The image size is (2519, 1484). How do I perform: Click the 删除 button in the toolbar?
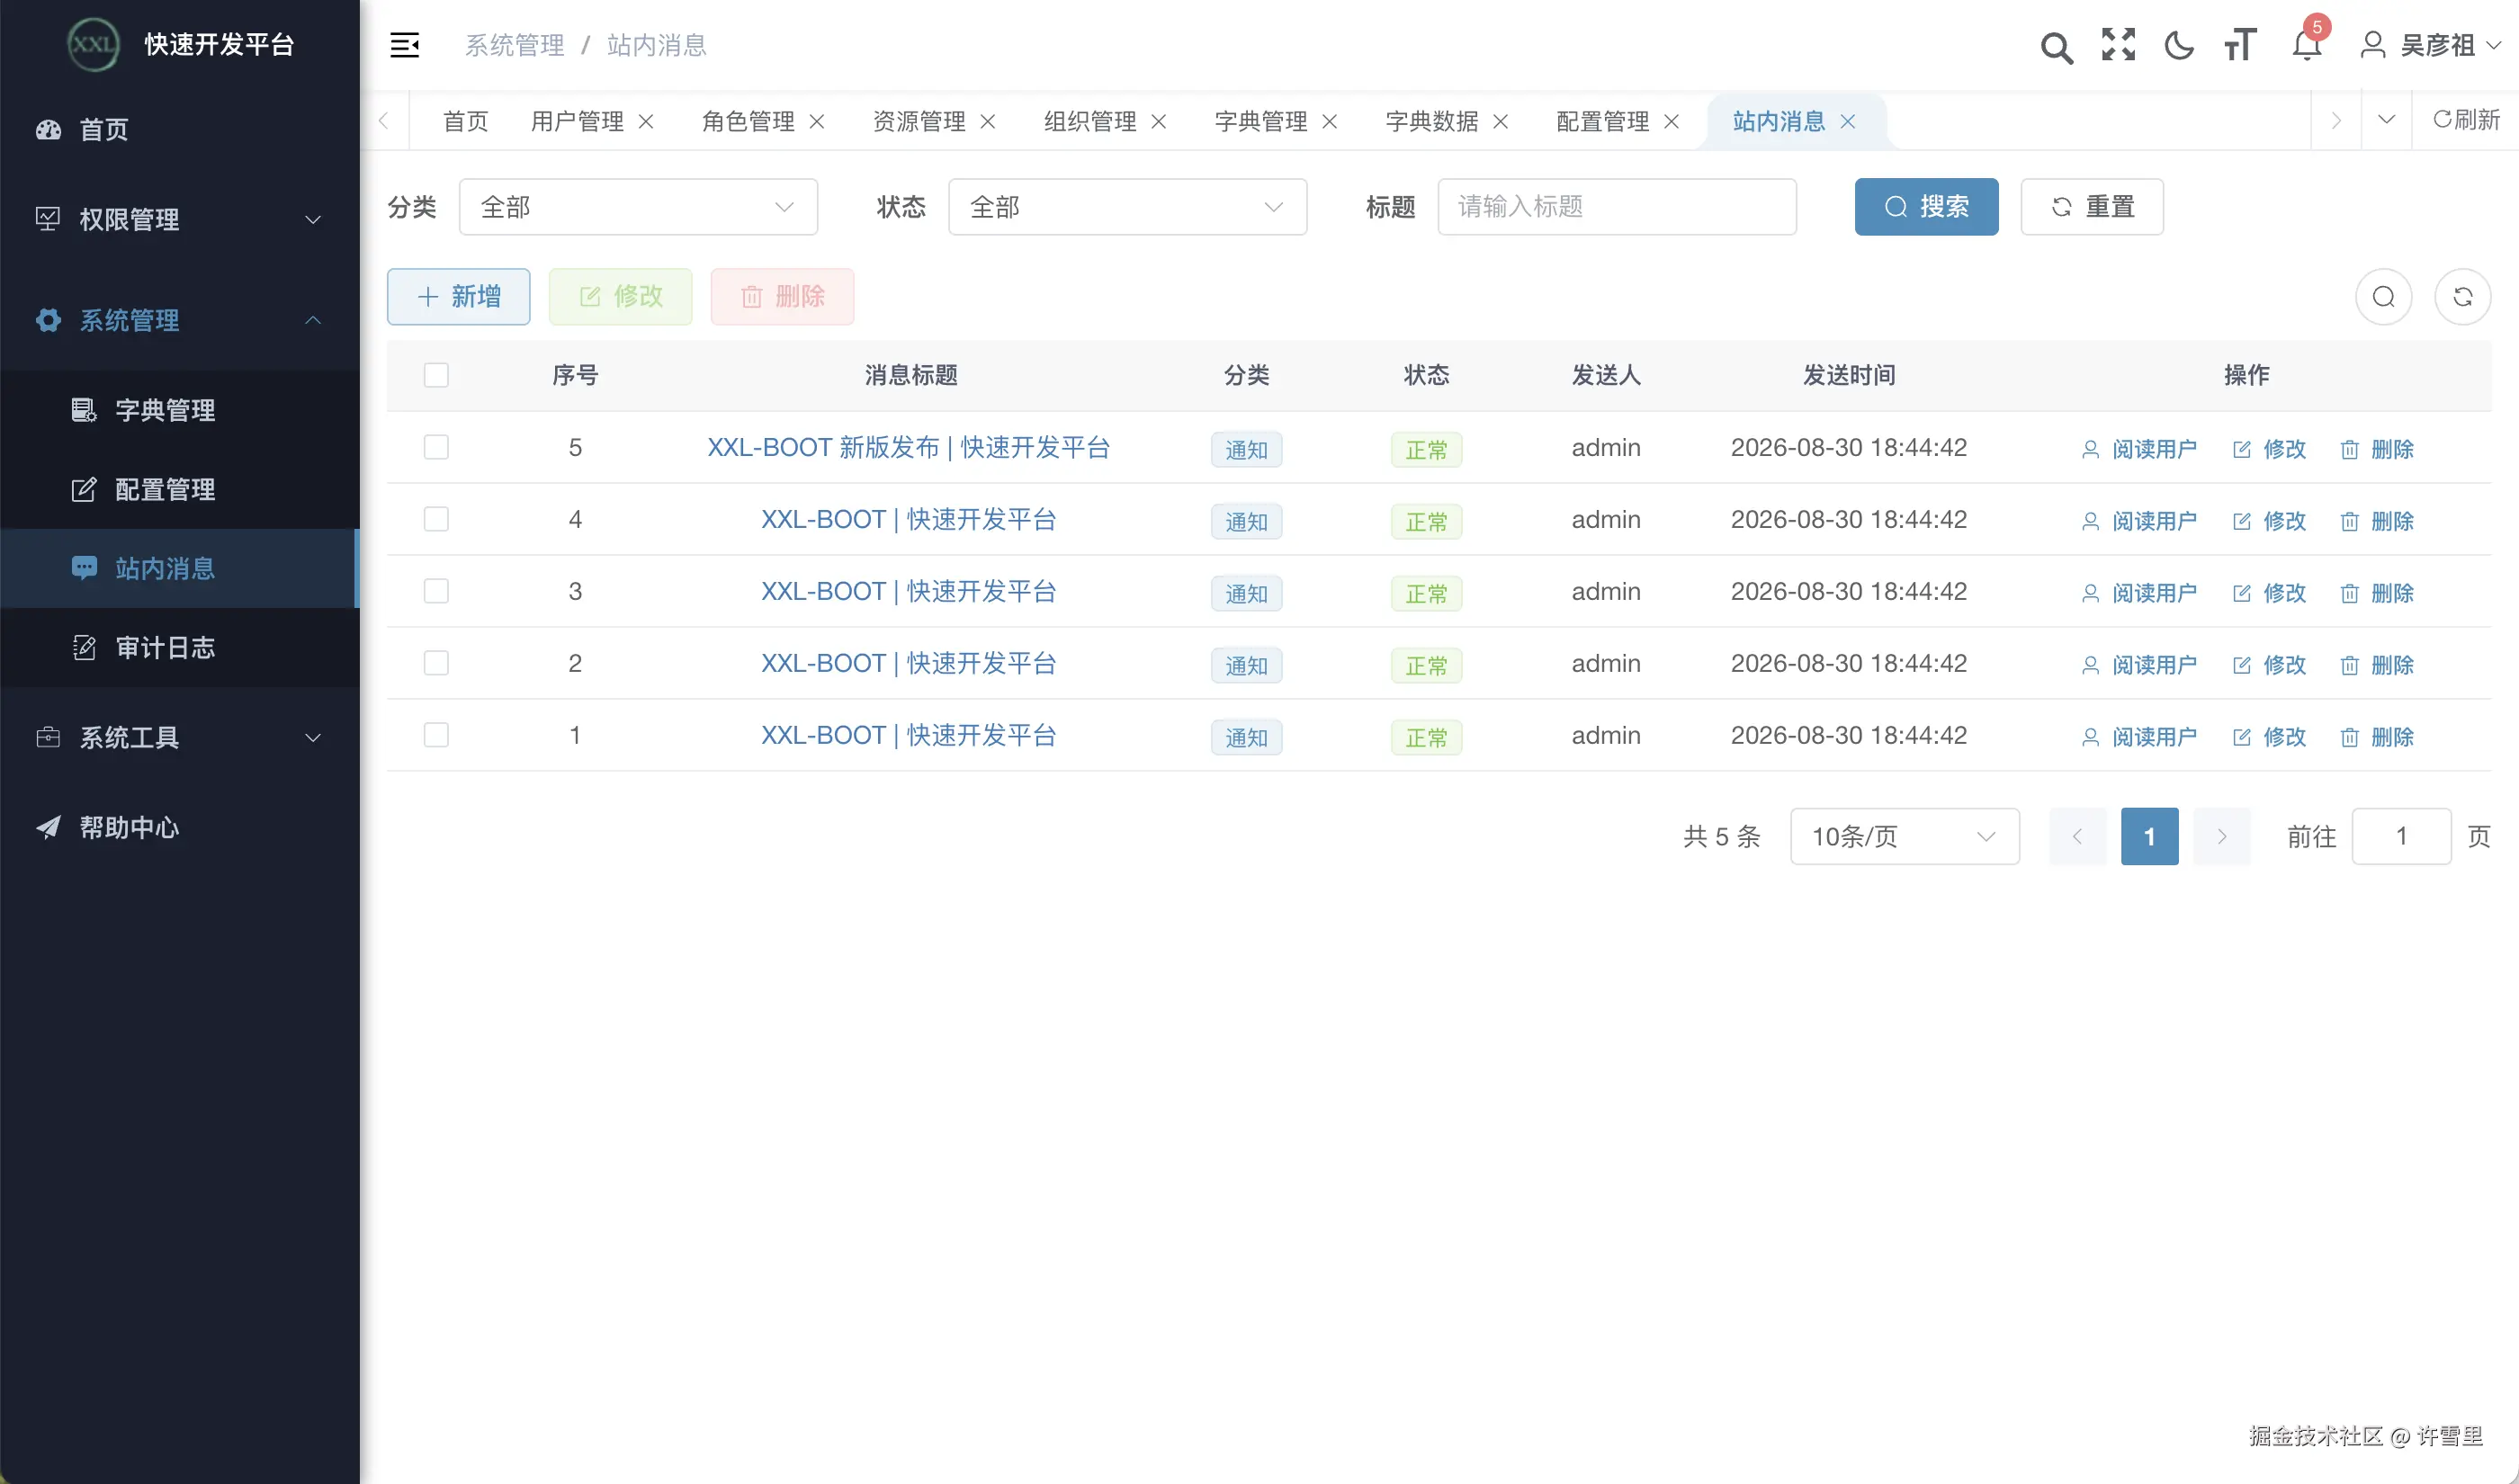pyautogui.click(x=783, y=297)
